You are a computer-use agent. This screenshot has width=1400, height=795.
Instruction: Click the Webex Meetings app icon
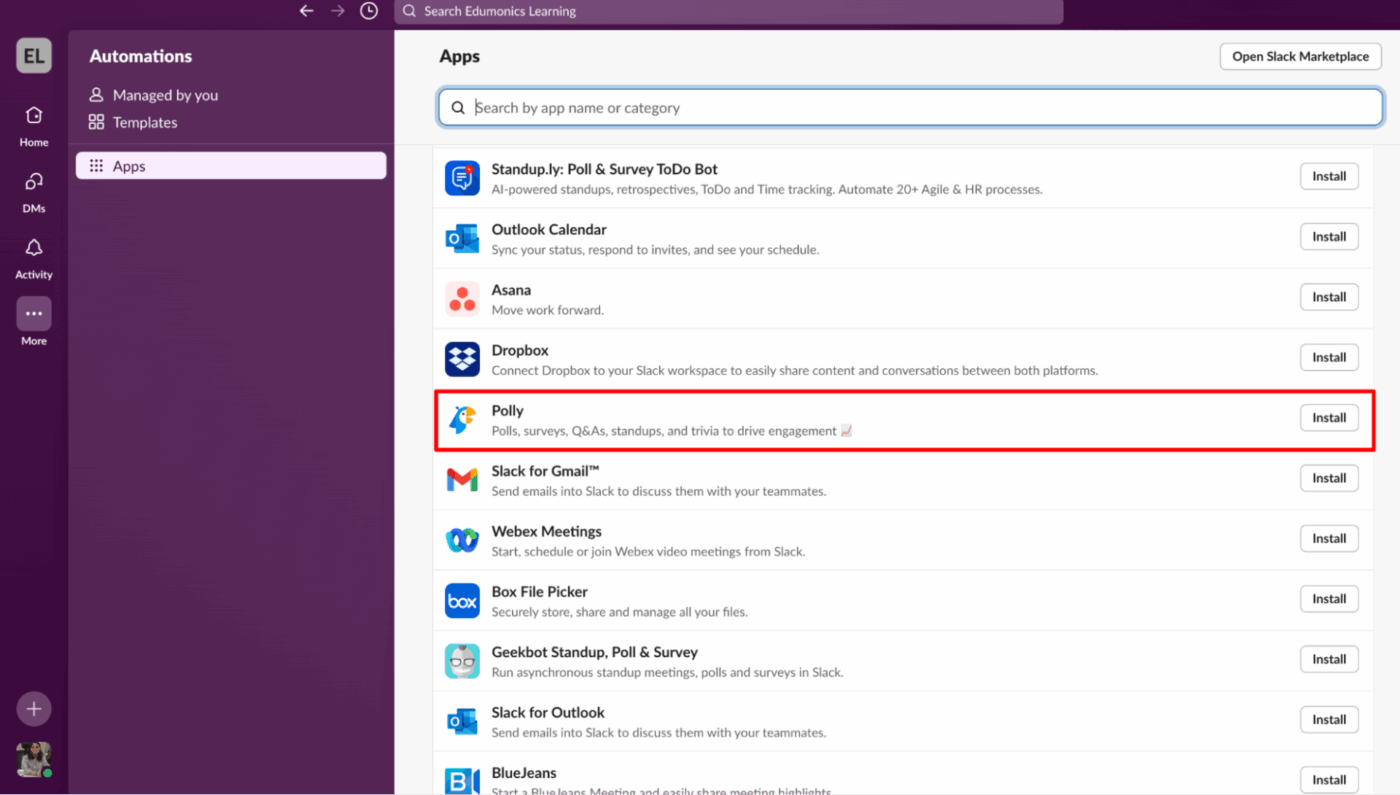point(462,540)
